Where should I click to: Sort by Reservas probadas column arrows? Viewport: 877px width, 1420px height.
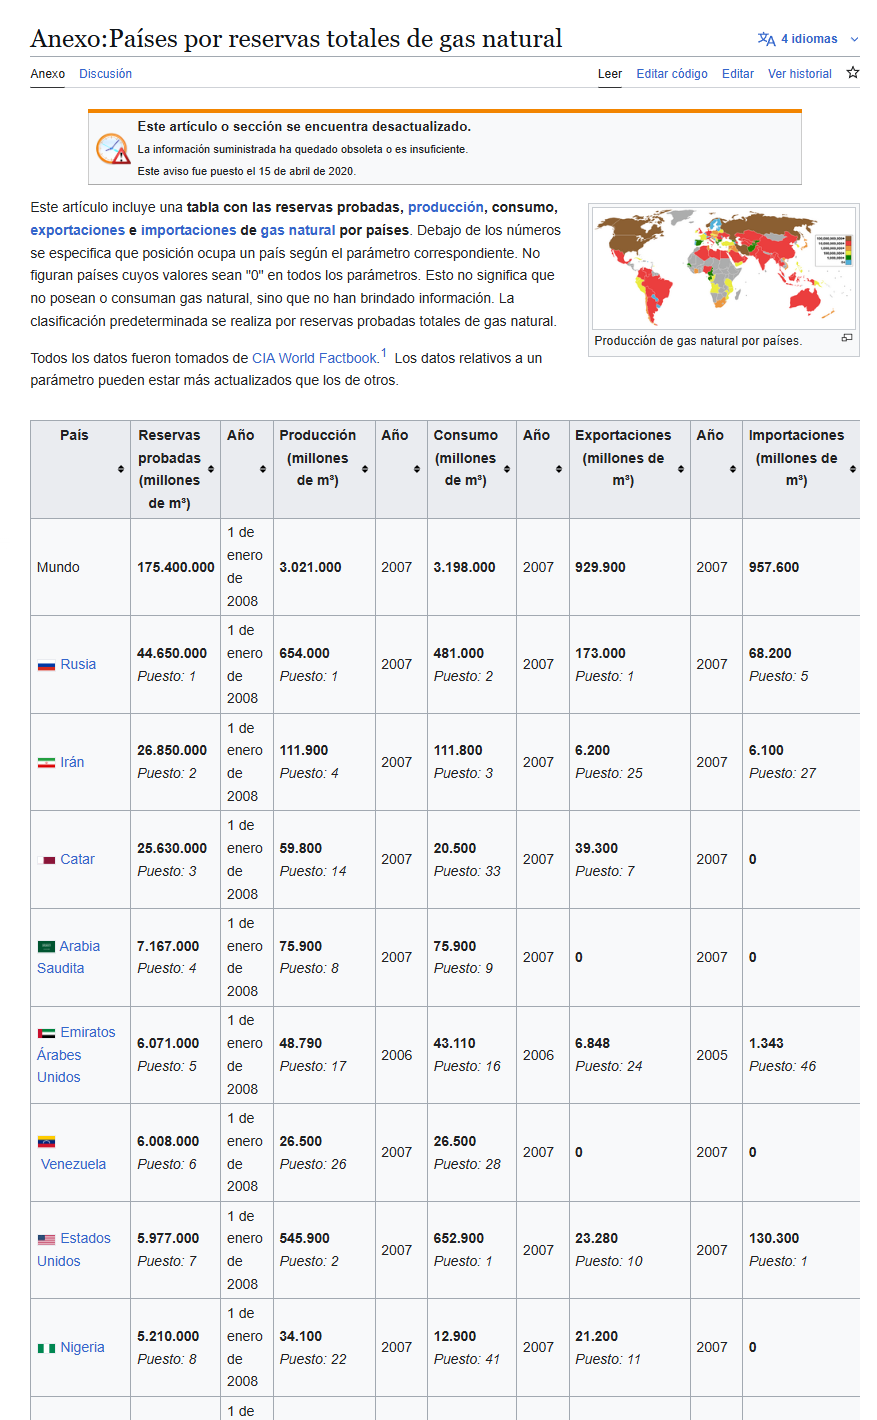tap(211, 469)
